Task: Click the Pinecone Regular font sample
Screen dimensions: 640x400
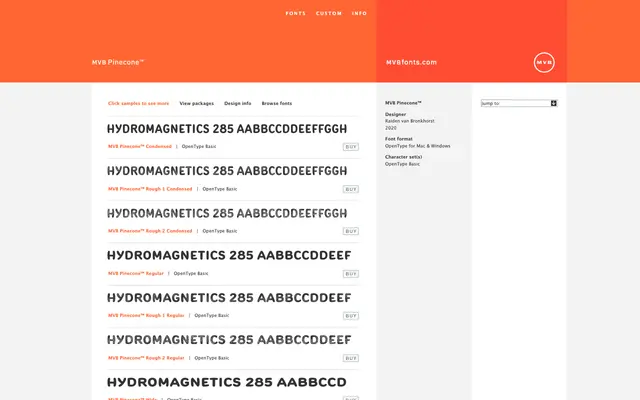Action: pyautogui.click(x=229, y=256)
